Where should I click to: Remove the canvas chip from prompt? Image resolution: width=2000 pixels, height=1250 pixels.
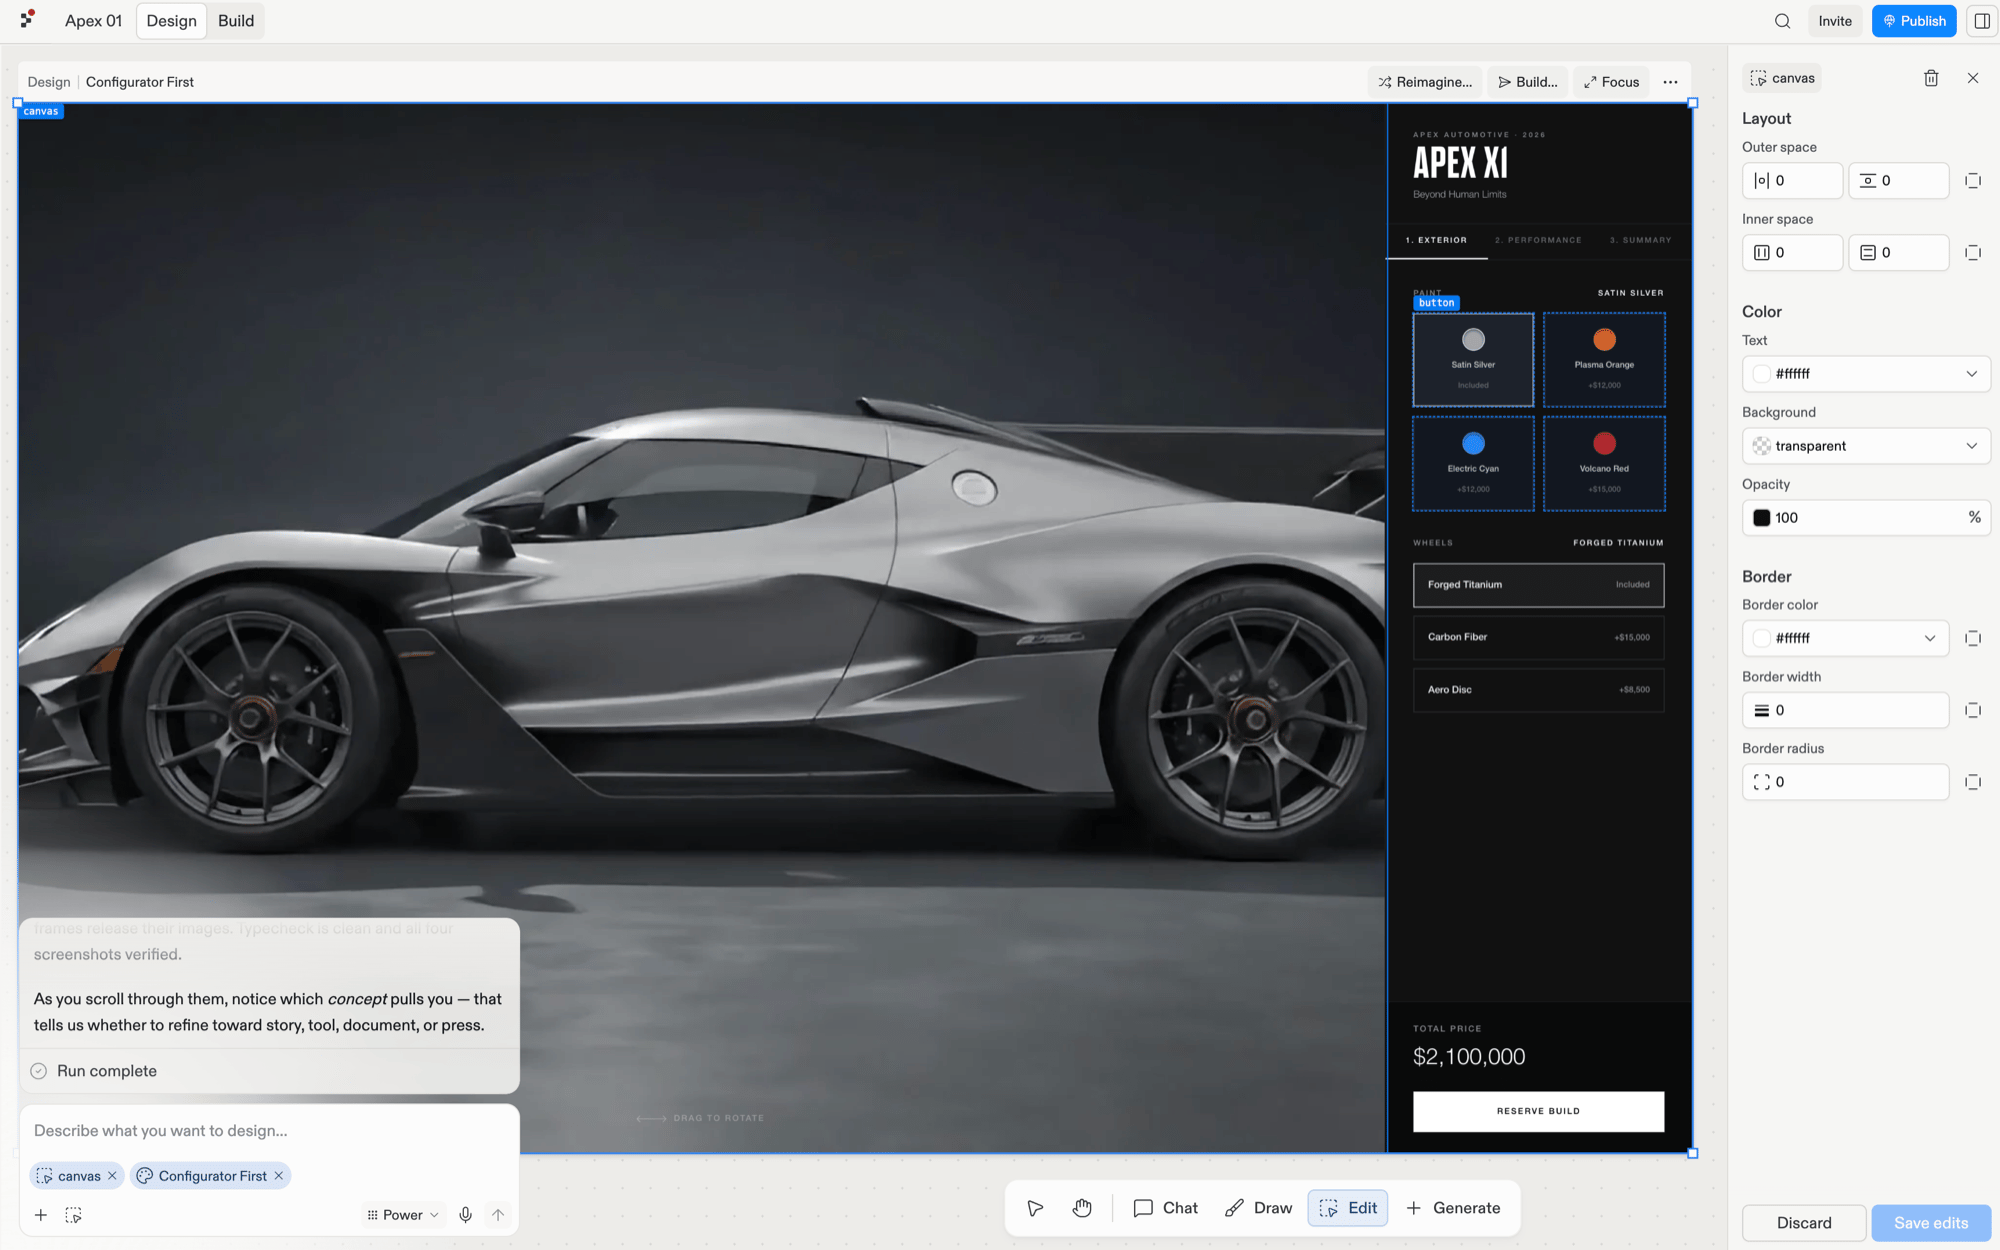click(x=112, y=1176)
